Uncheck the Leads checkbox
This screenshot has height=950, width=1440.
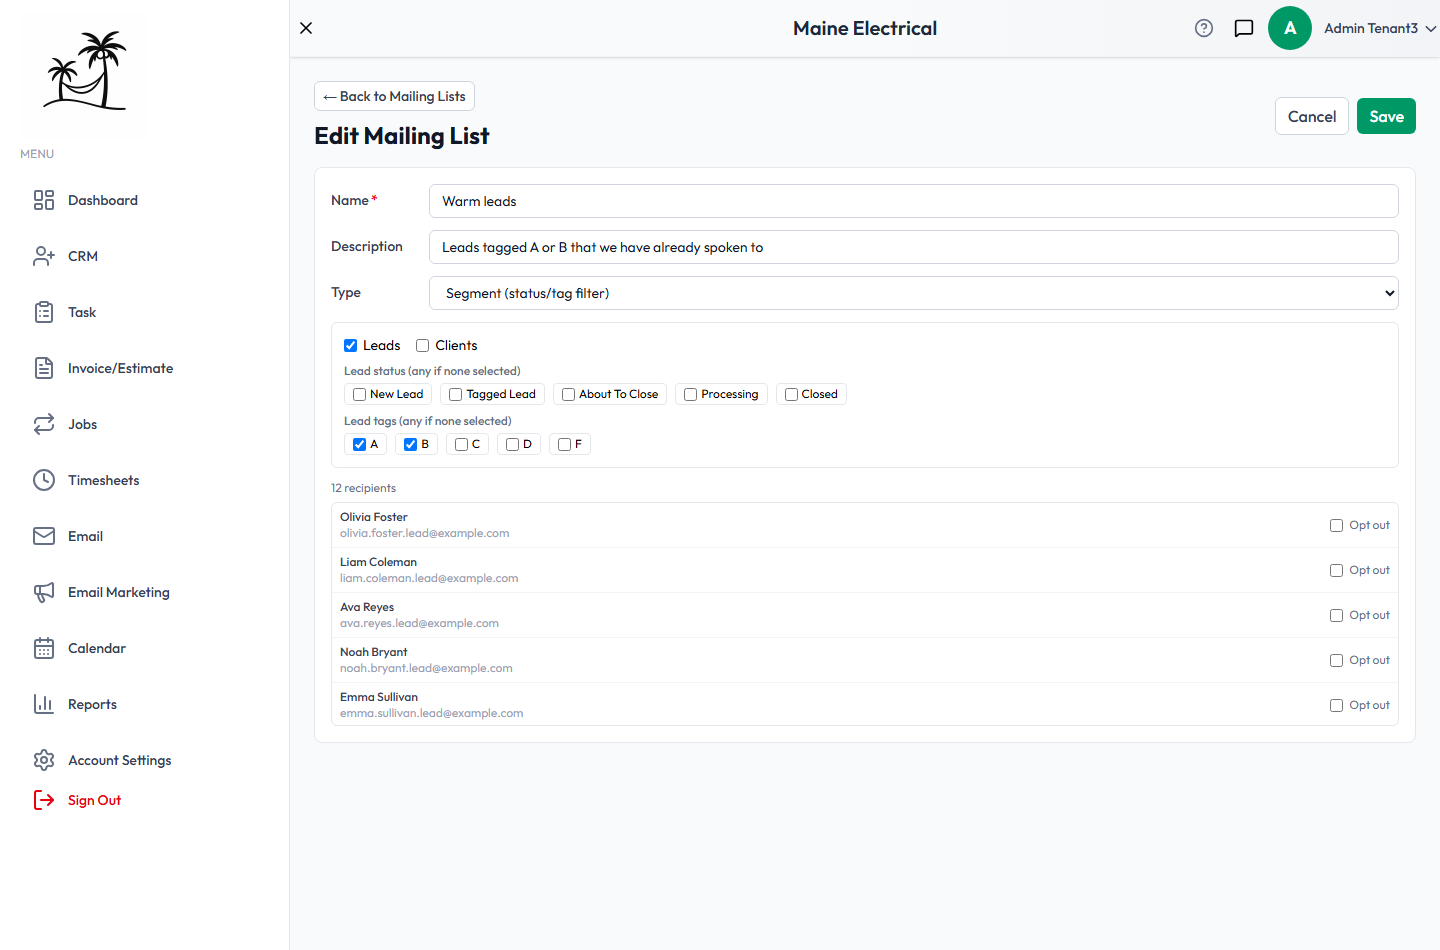pos(350,345)
